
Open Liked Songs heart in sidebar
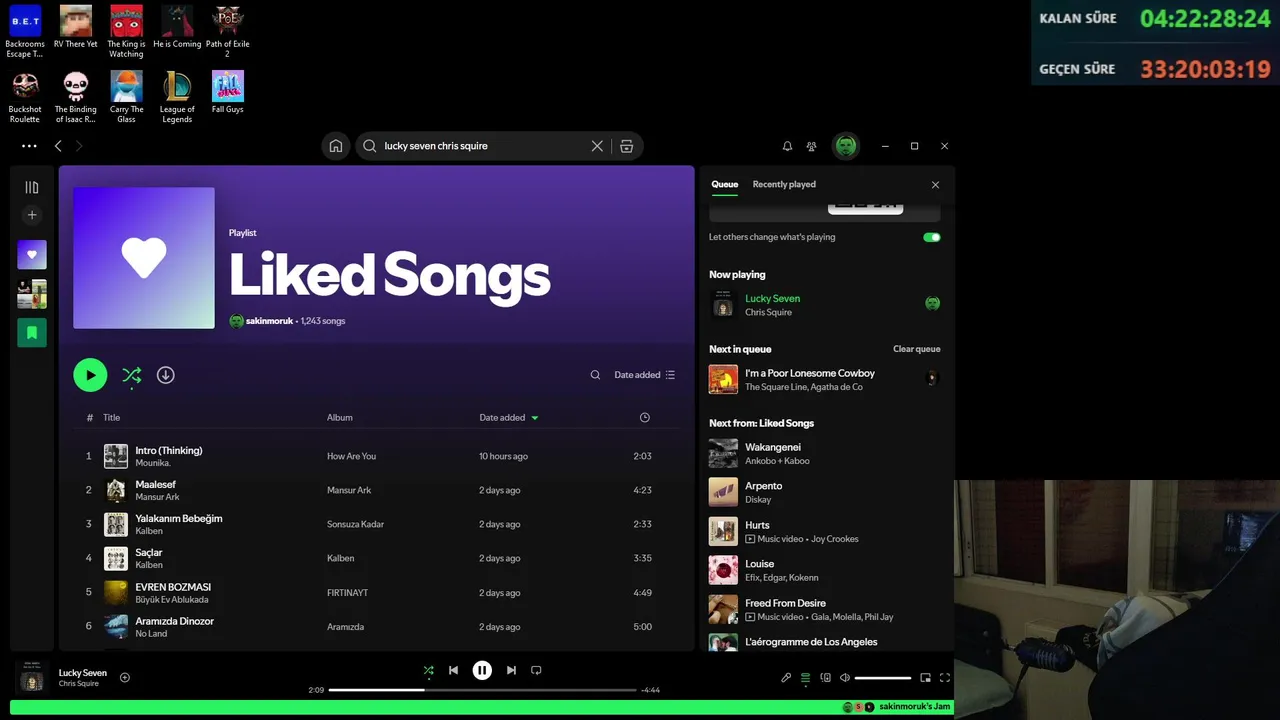[x=32, y=255]
